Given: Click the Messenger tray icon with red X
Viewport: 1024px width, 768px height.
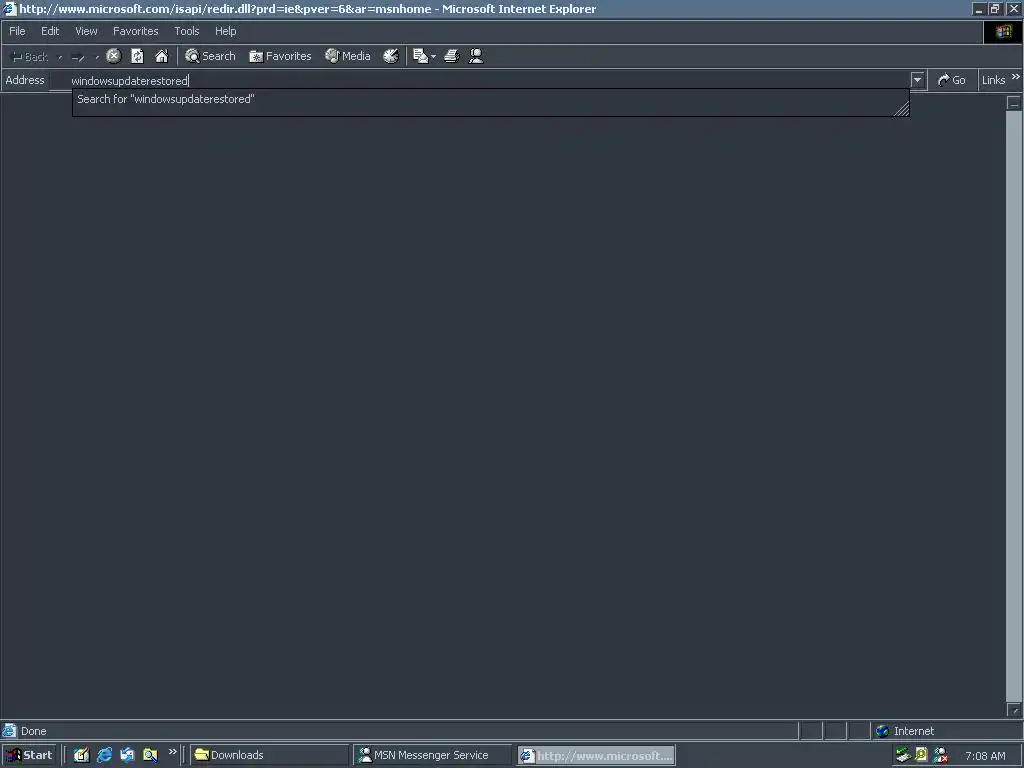Looking at the screenshot, I should click(940, 755).
